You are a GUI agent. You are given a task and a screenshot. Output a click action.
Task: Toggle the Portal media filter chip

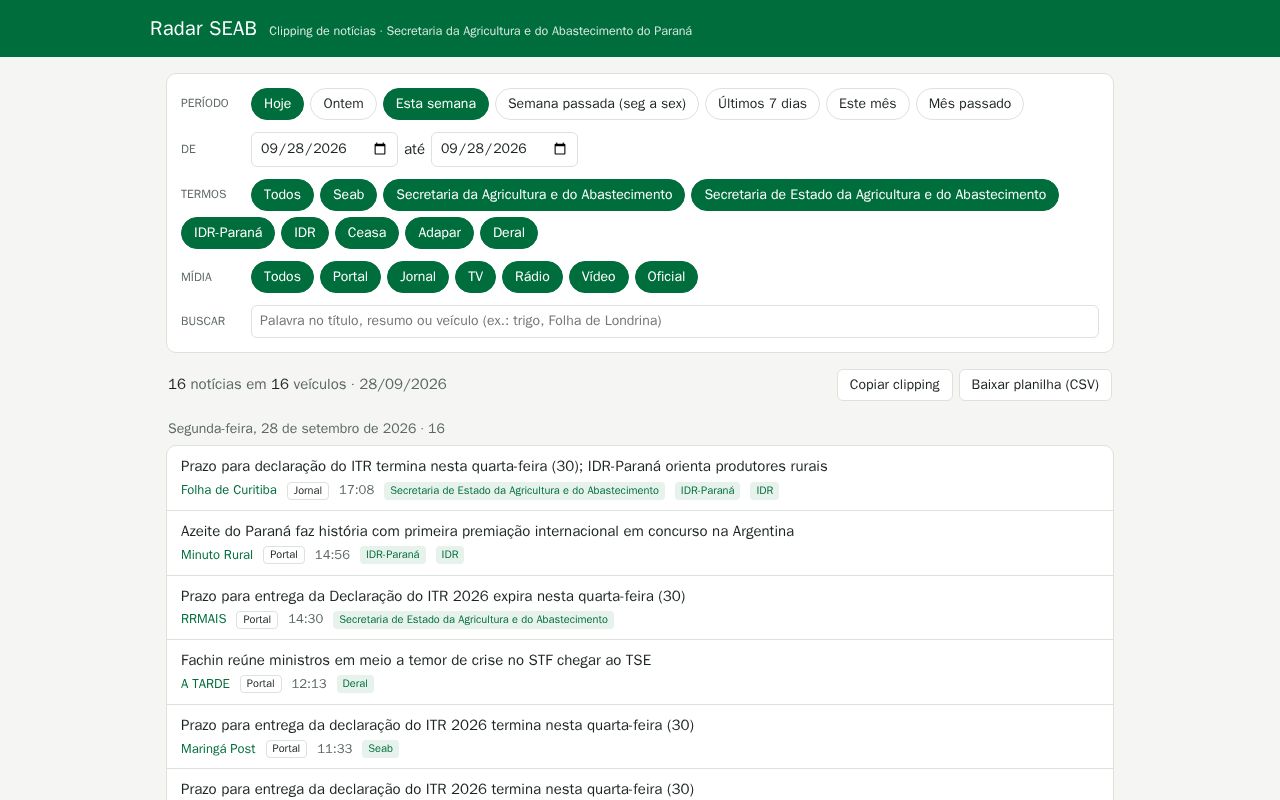point(350,277)
